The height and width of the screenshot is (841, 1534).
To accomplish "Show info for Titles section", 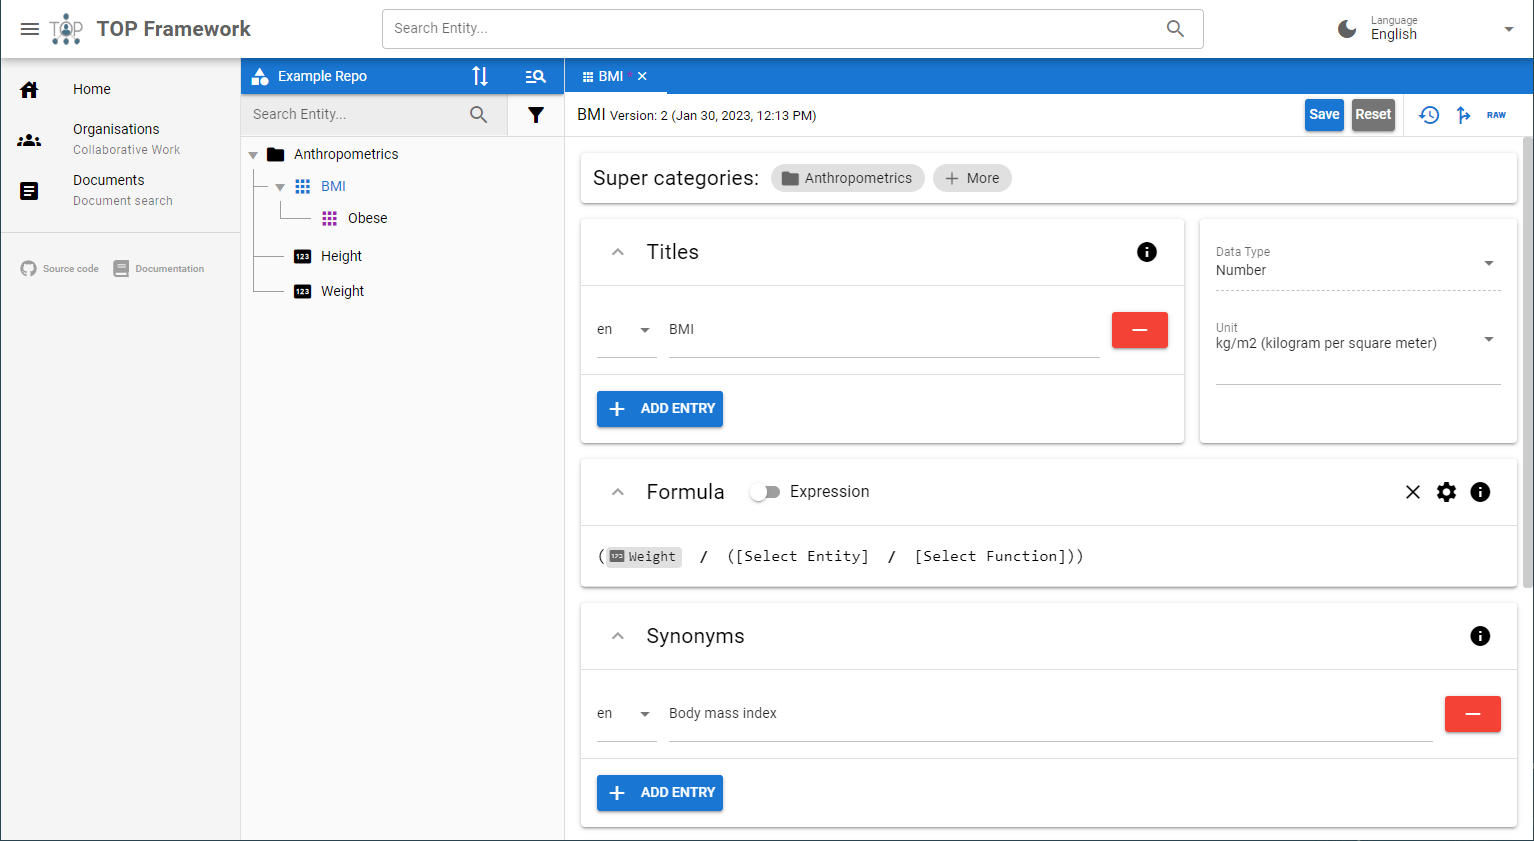I will 1147,252.
